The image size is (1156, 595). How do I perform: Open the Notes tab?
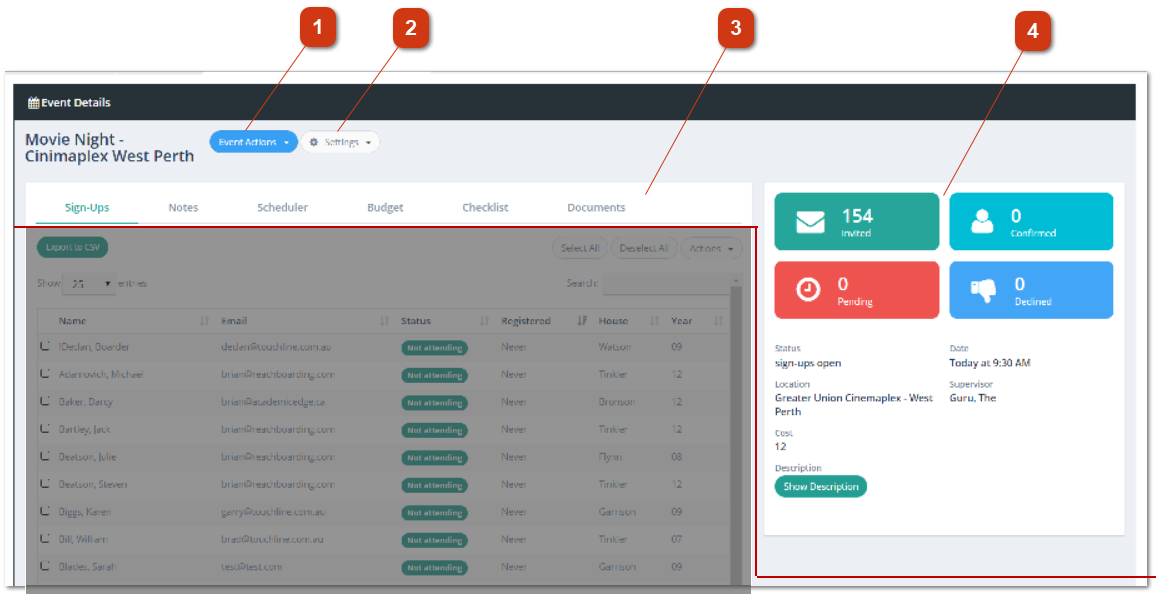coord(183,207)
